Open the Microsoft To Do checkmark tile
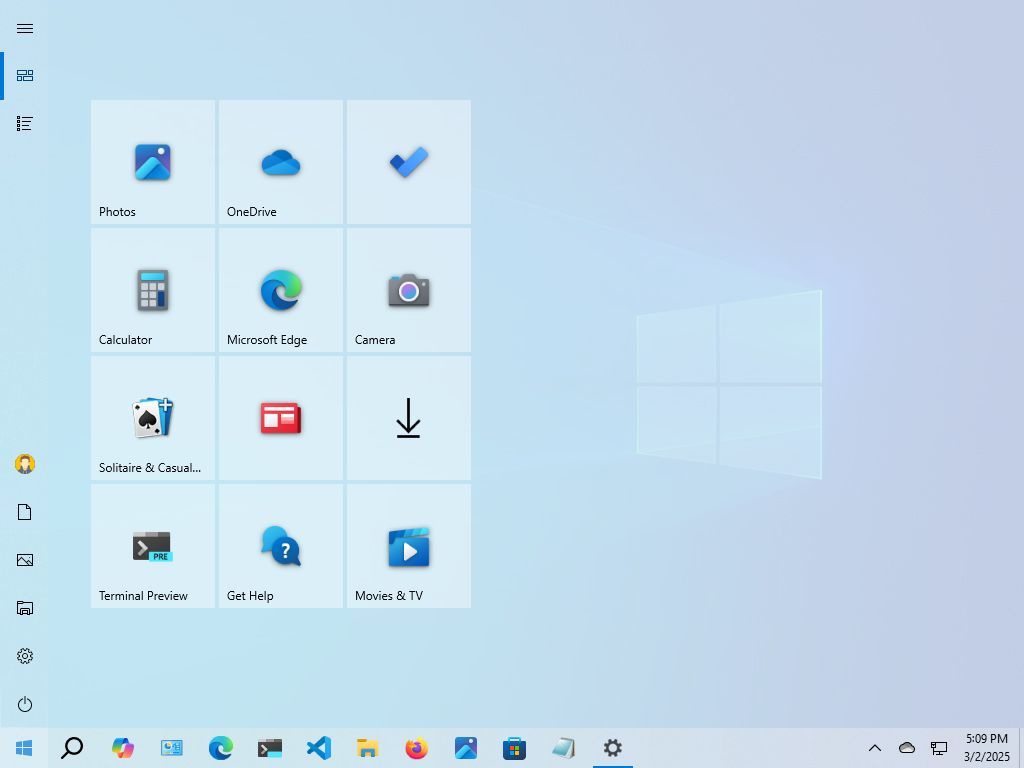The width and height of the screenshot is (1024, 768). (x=408, y=162)
